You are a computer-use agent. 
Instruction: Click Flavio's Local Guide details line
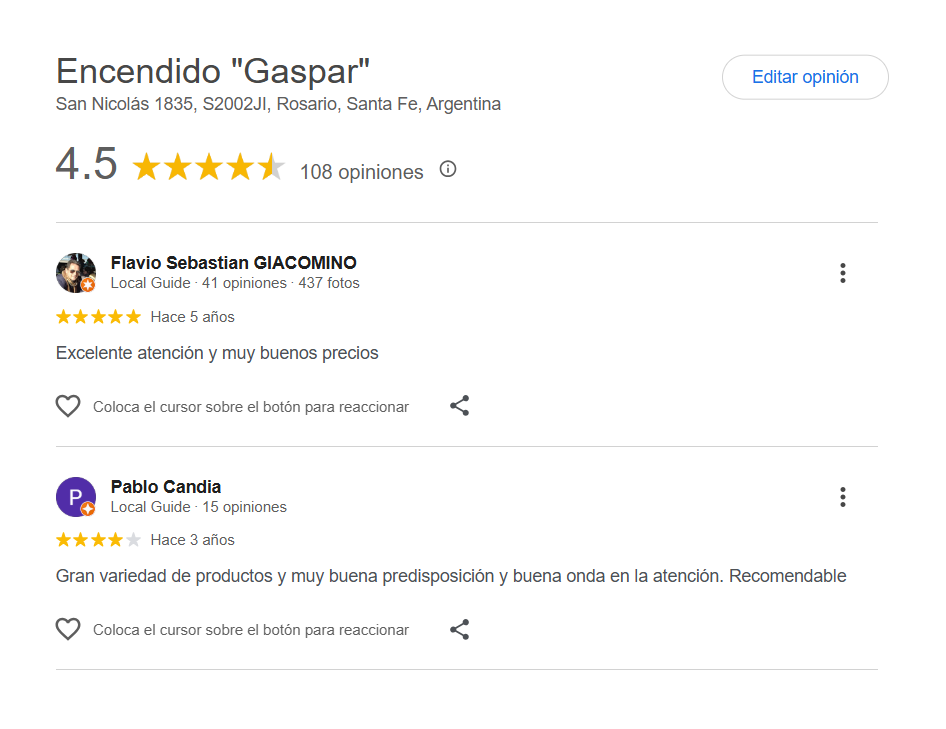pyautogui.click(x=235, y=283)
